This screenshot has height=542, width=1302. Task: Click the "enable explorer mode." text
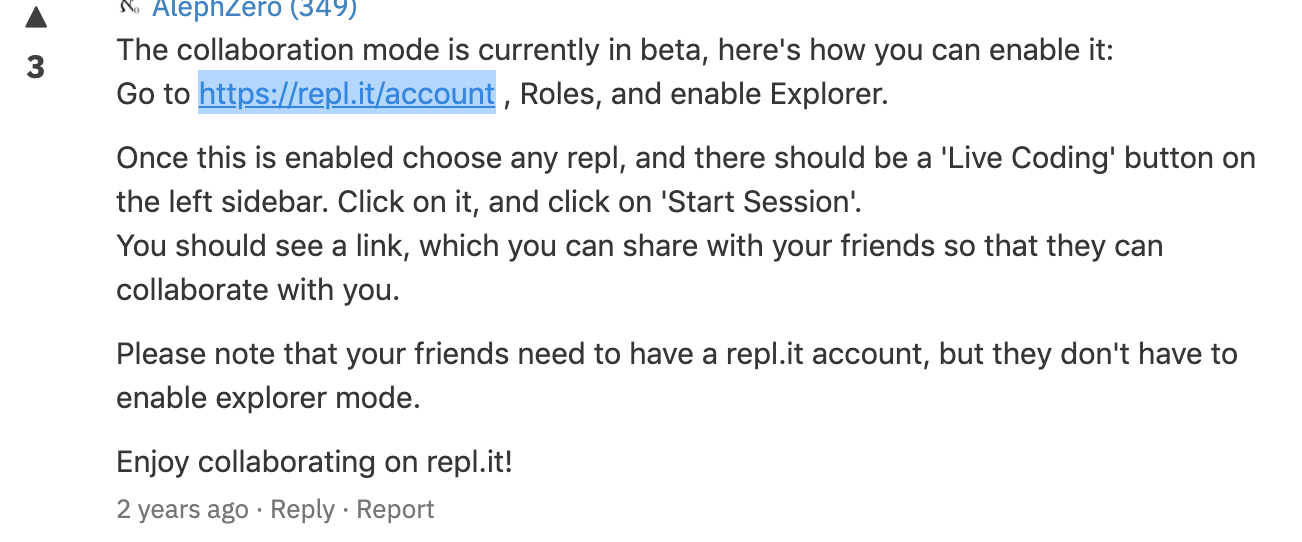point(268,398)
